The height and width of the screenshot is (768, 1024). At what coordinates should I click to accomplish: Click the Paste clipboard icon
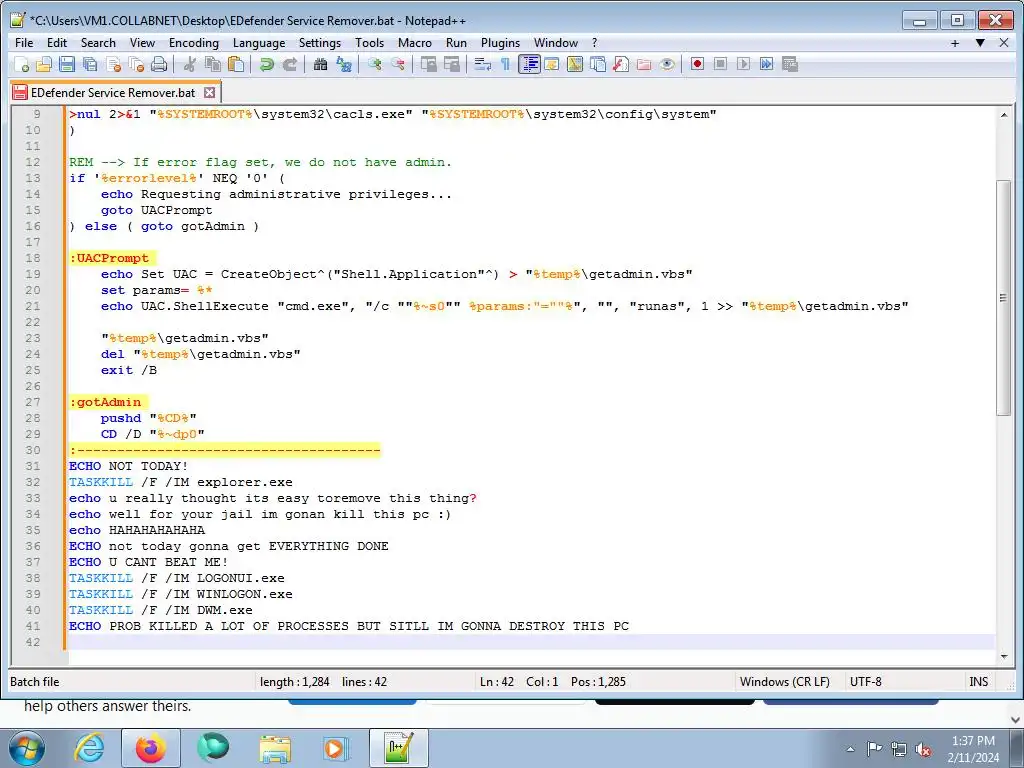coord(236,64)
